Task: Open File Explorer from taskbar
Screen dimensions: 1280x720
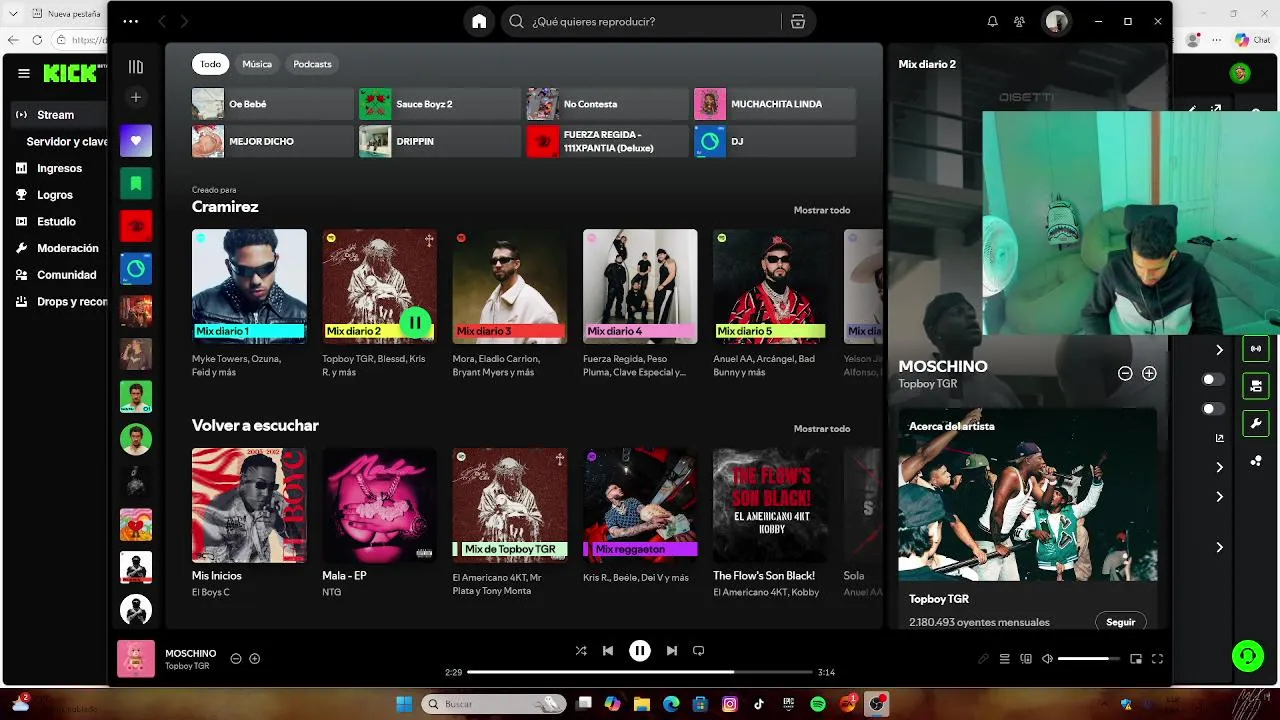Action: click(642, 704)
